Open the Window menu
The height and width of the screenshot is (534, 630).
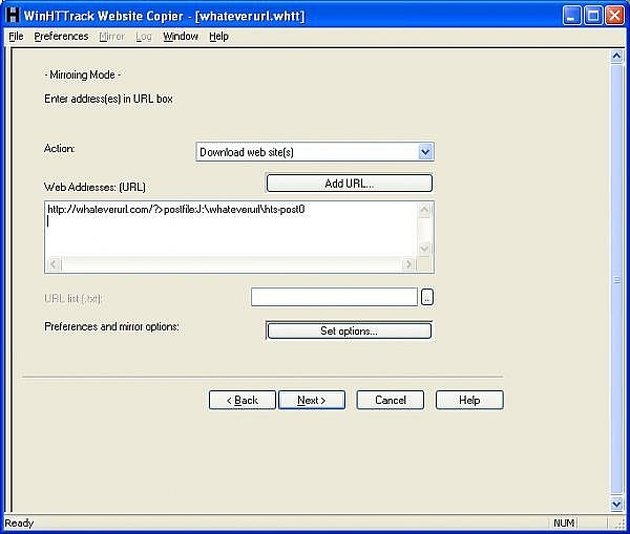[x=181, y=36]
